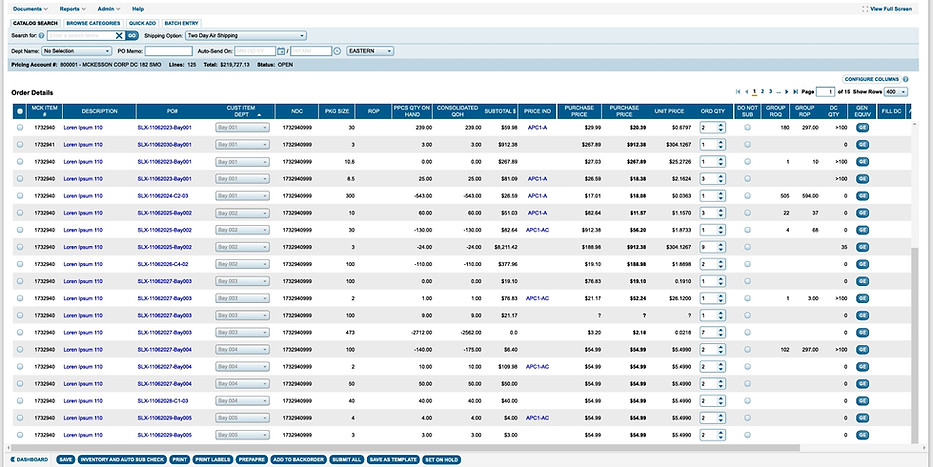Expand the Reports menu
This screenshot has width=933, height=467.
click(73, 9)
